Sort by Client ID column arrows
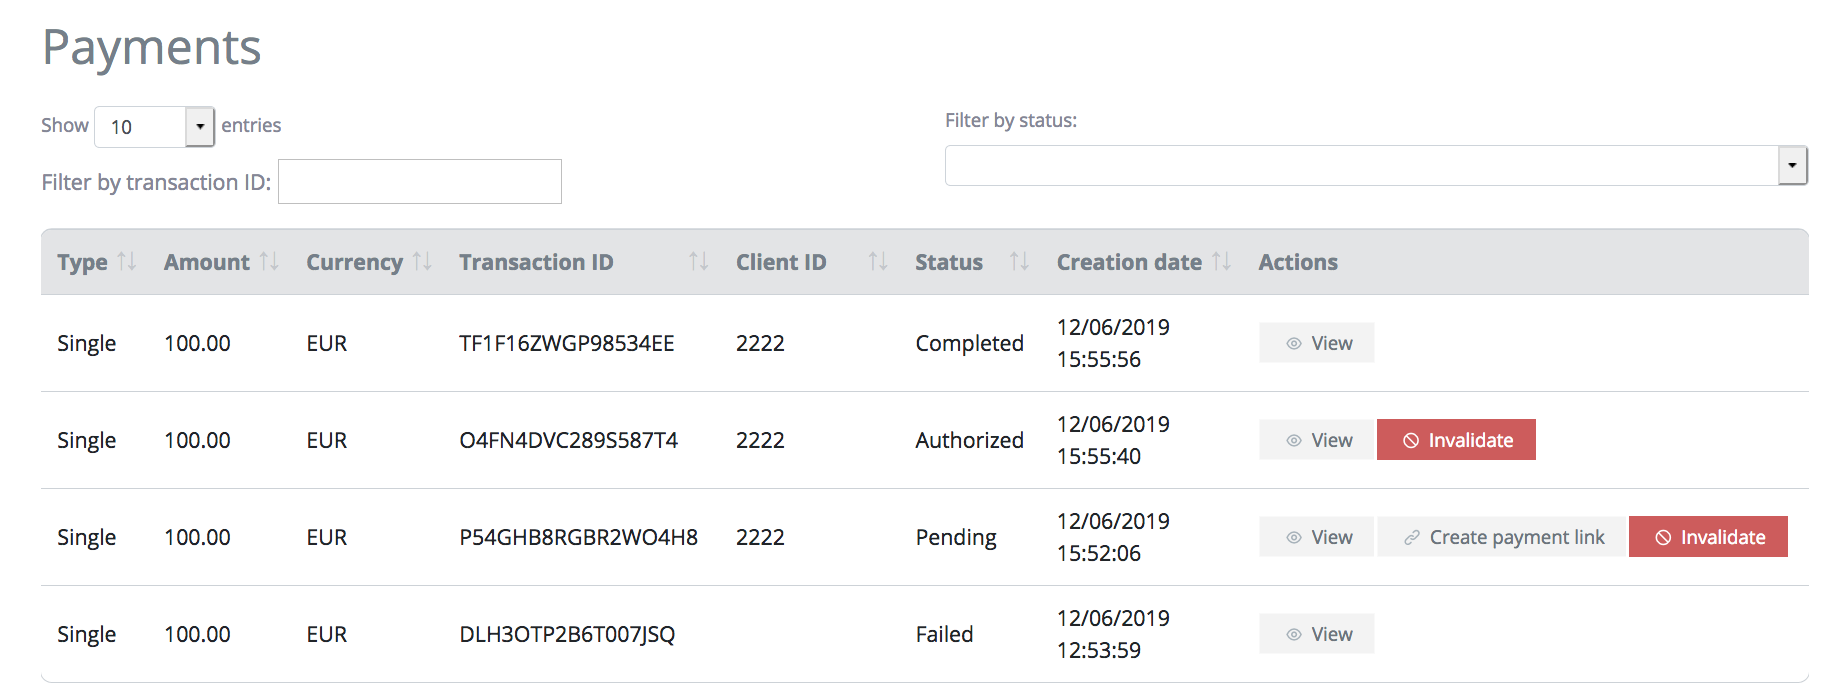Viewport: 1838px width, 698px height. point(877,261)
